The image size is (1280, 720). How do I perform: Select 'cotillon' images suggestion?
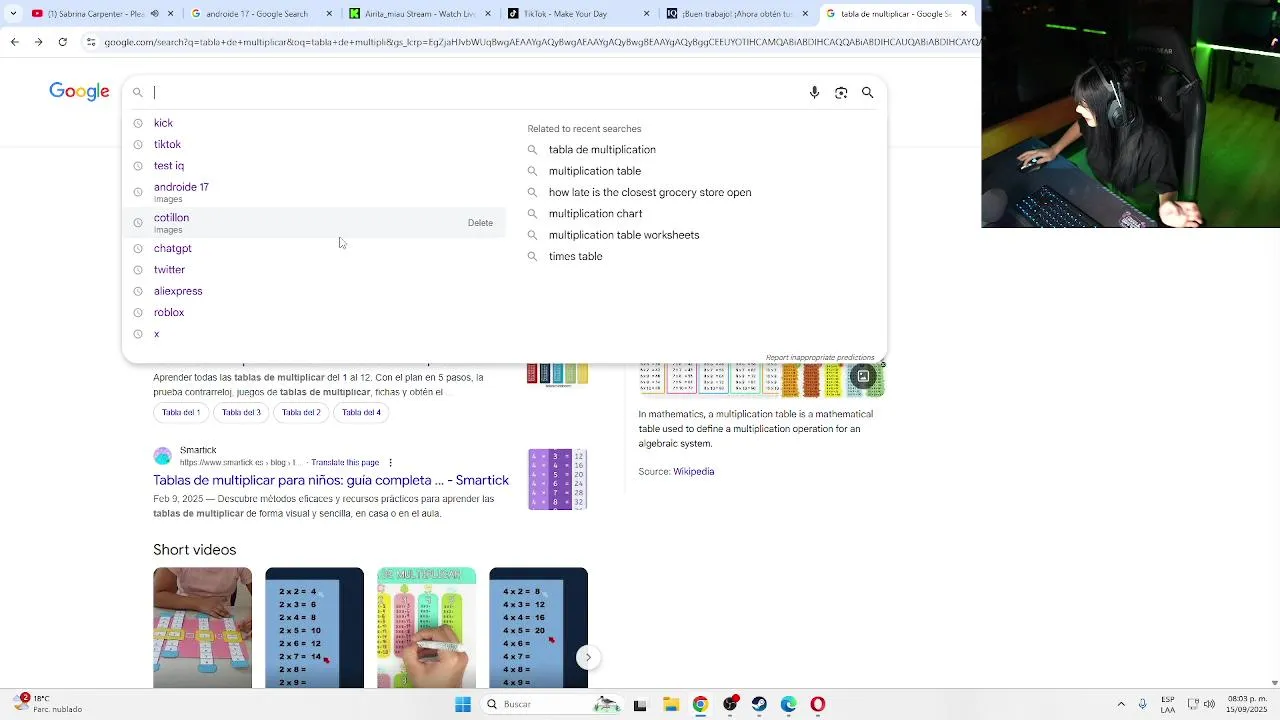(x=314, y=223)
